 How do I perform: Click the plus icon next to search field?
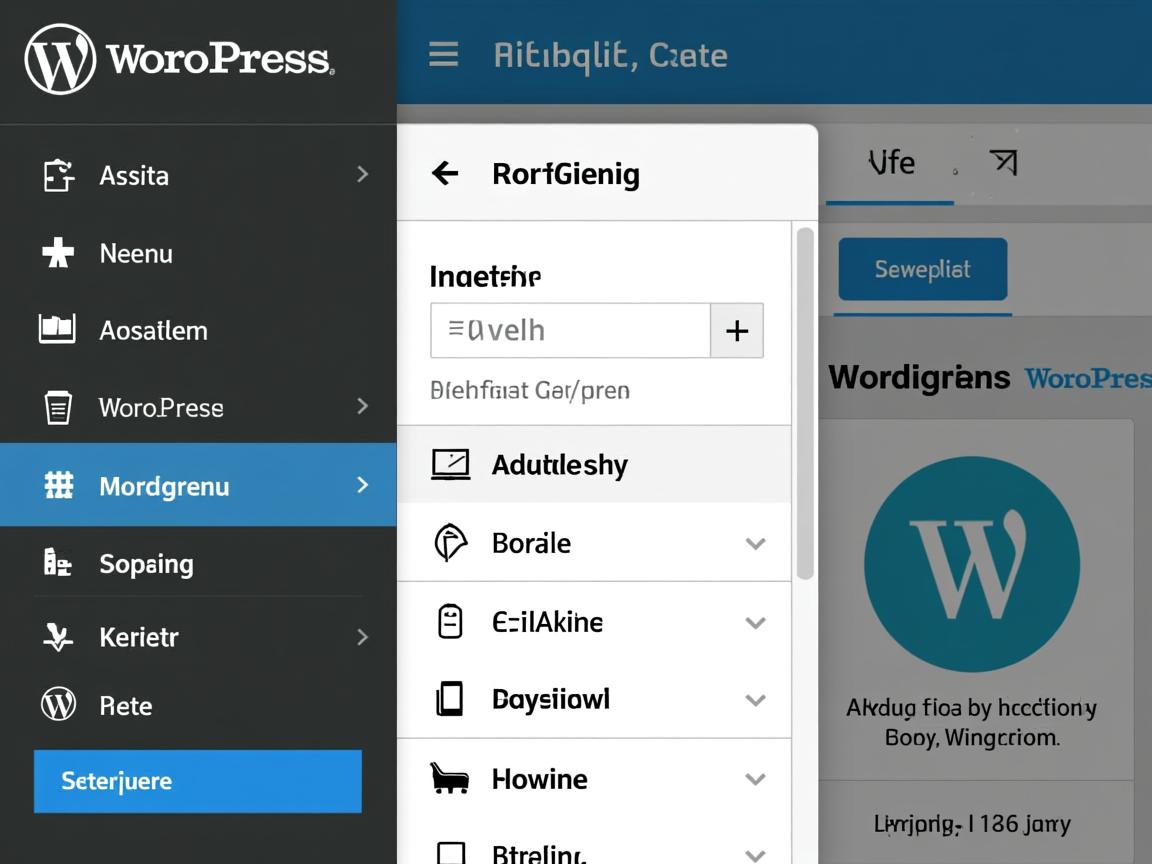(x=737, y=331)
